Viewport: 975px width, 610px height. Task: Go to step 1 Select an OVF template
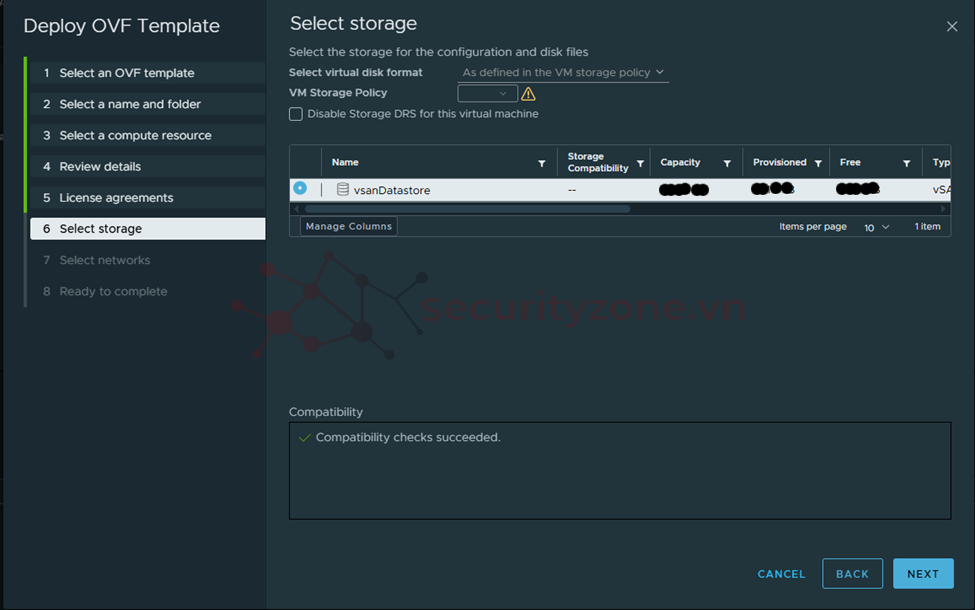coord(147,73)
